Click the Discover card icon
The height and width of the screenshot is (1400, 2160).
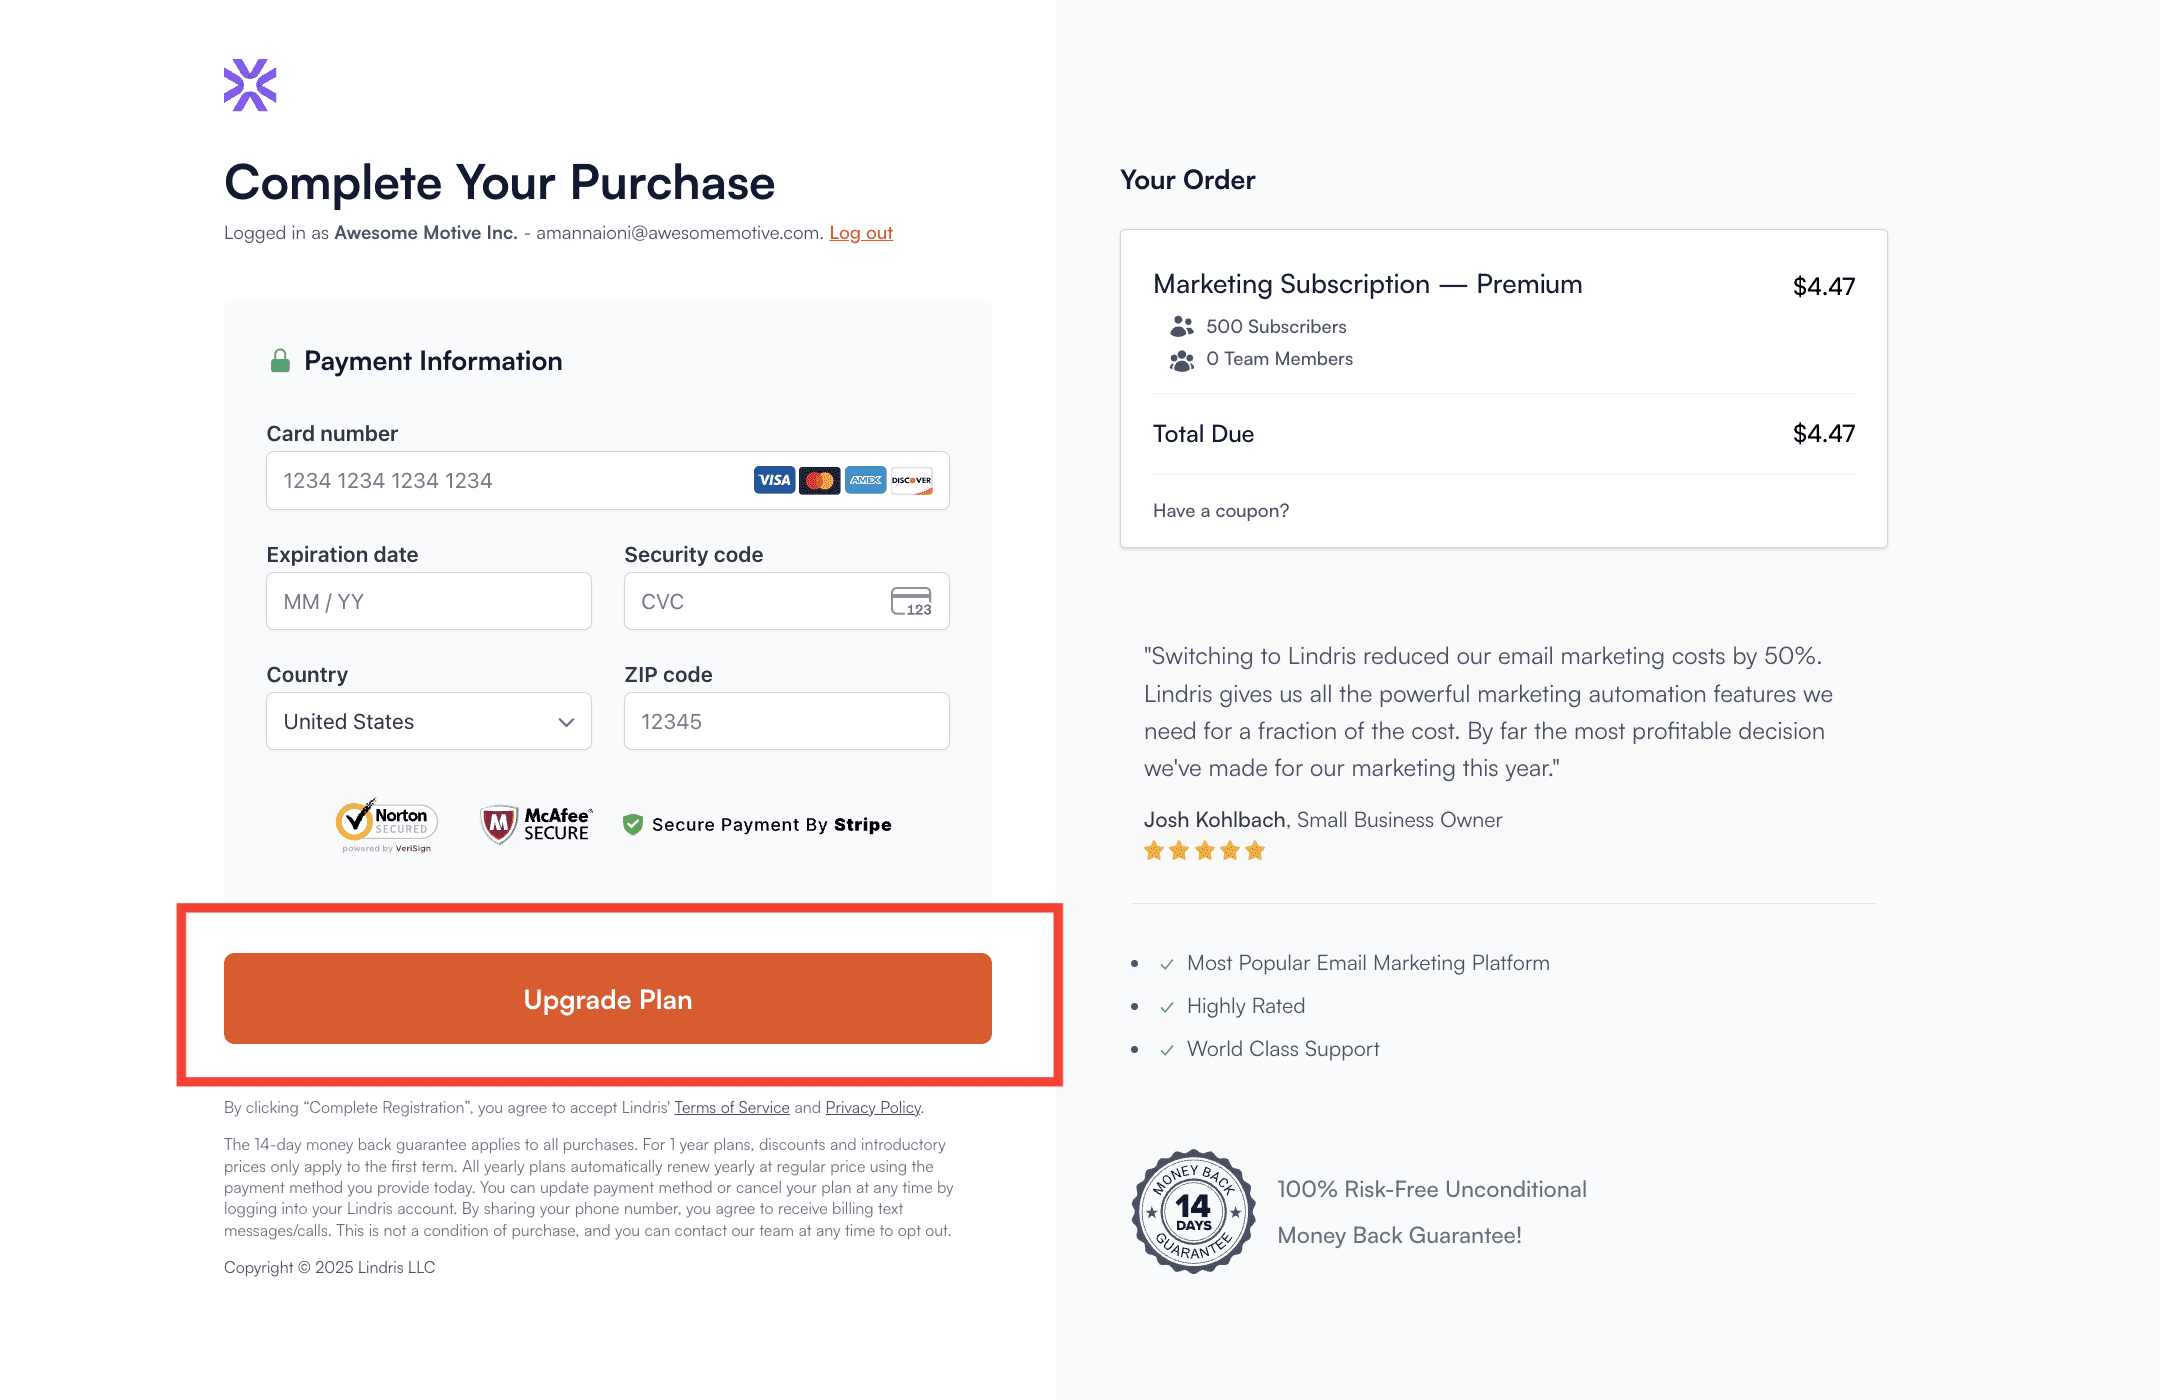912,480
